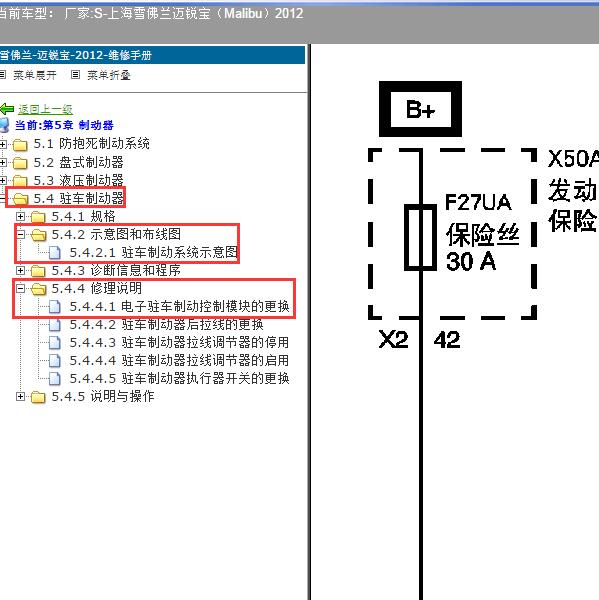Click folder icon of 5.4.3 诊断信息和程序
Screen dimensions: 599x600
coord(38,271)
